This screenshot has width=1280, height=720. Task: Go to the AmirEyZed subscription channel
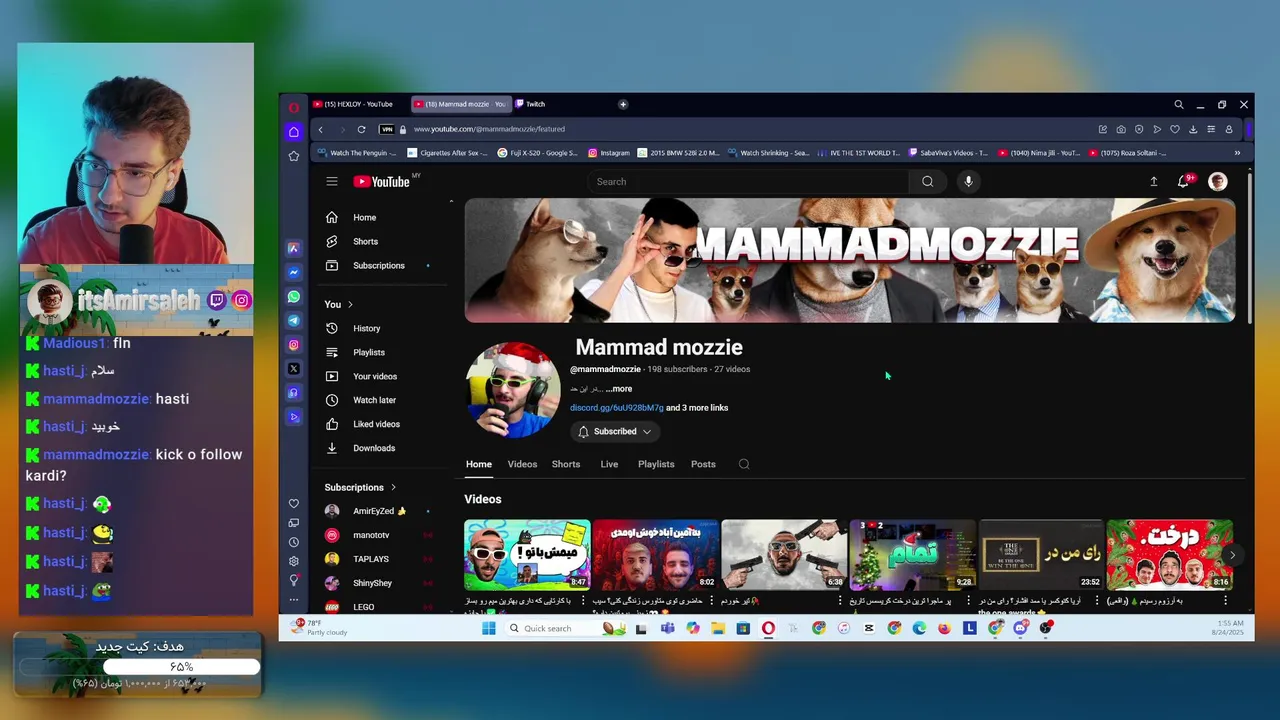tap(380, 511)
